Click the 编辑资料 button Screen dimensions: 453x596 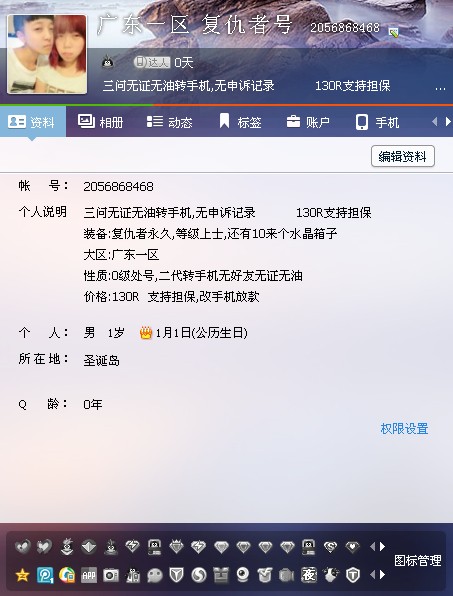coord(402,156)
